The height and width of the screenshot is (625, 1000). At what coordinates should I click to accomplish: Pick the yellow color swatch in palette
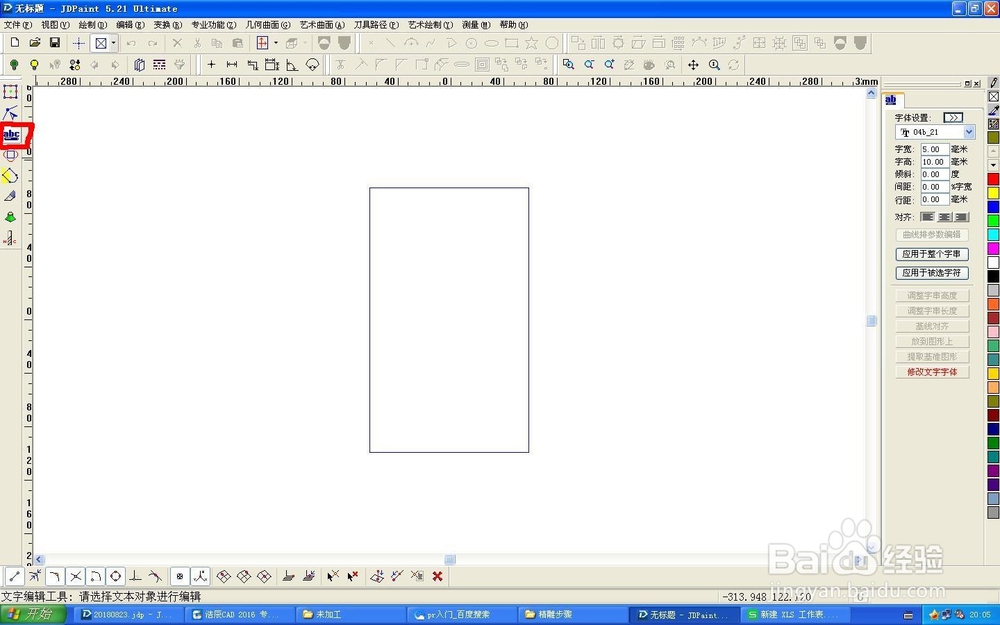pos(993,193)
